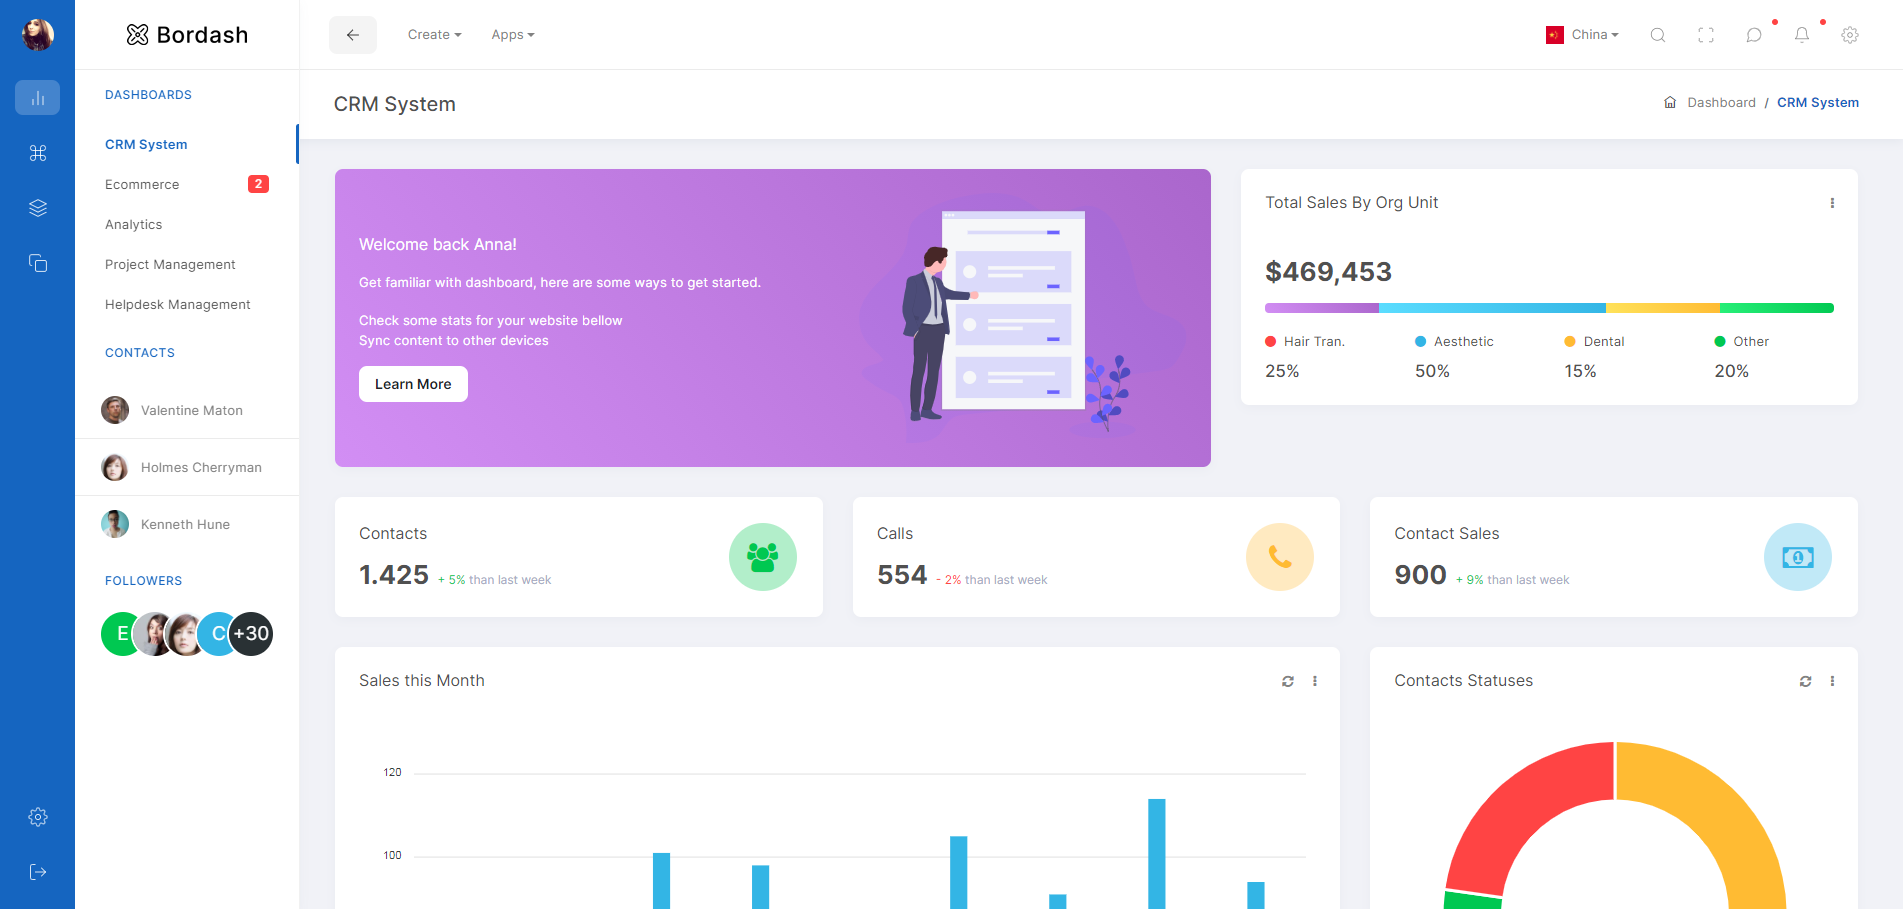Click the blue Aesthetic progress bar segment
The image size is (1903, 909).
[1492, 308]
